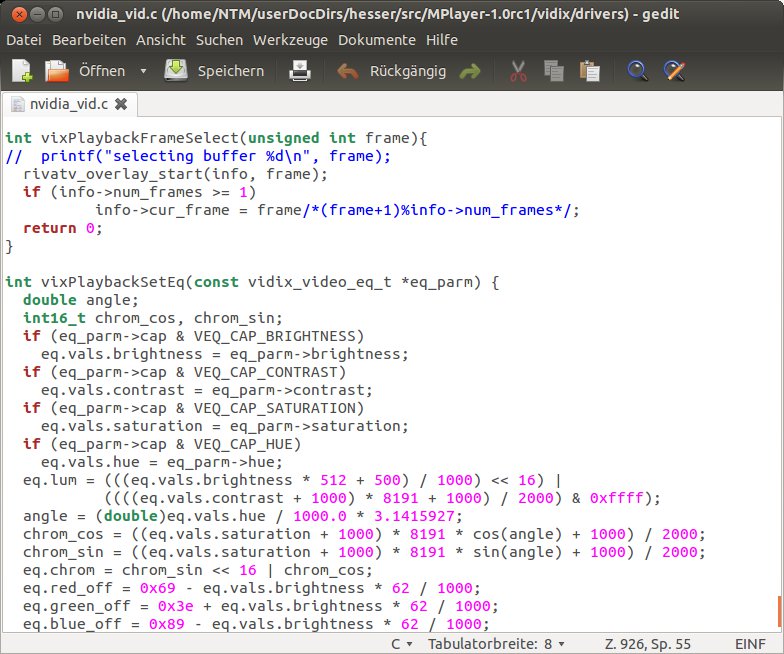Click the Speichern save icon

tap(176, 70)
